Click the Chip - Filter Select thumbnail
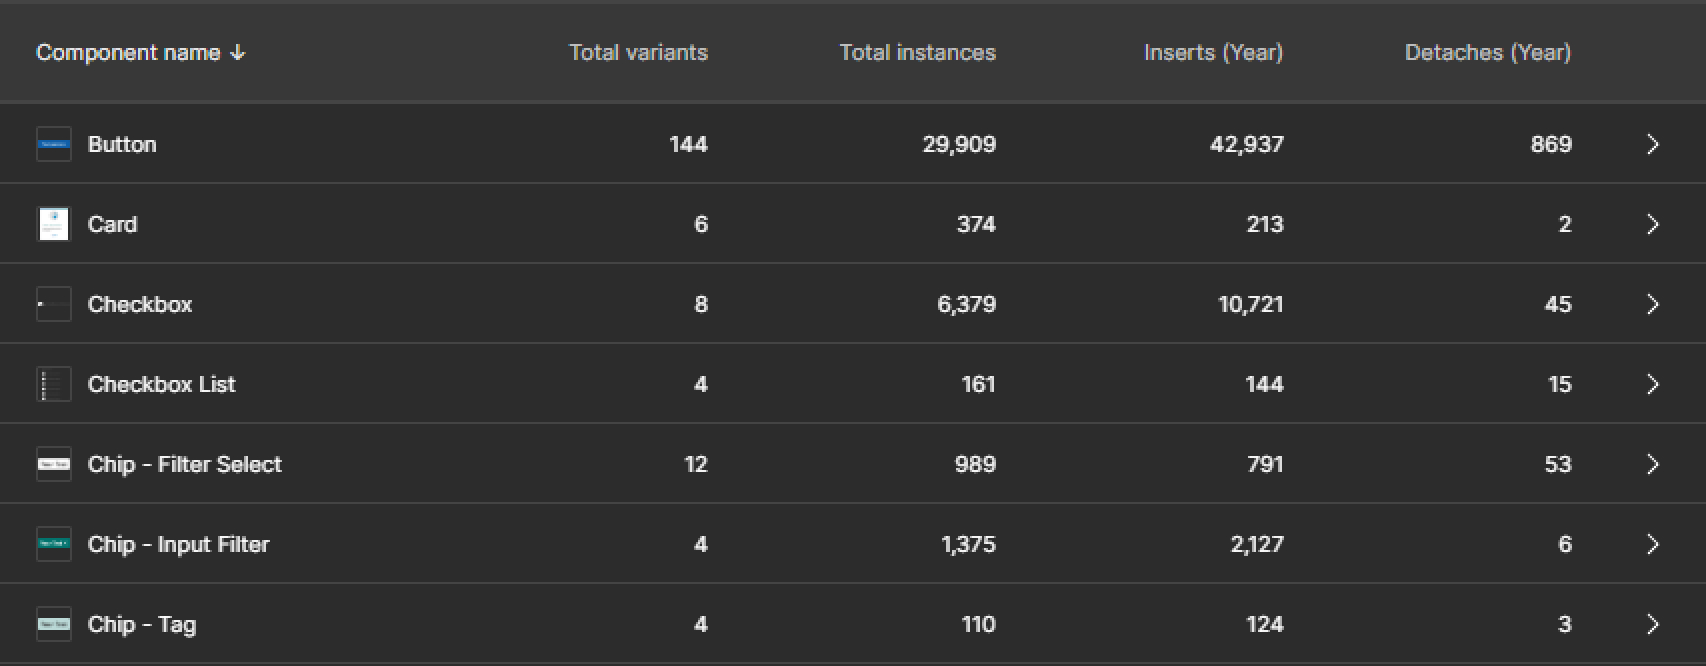1706x666 pixels. tap(54, 464)
